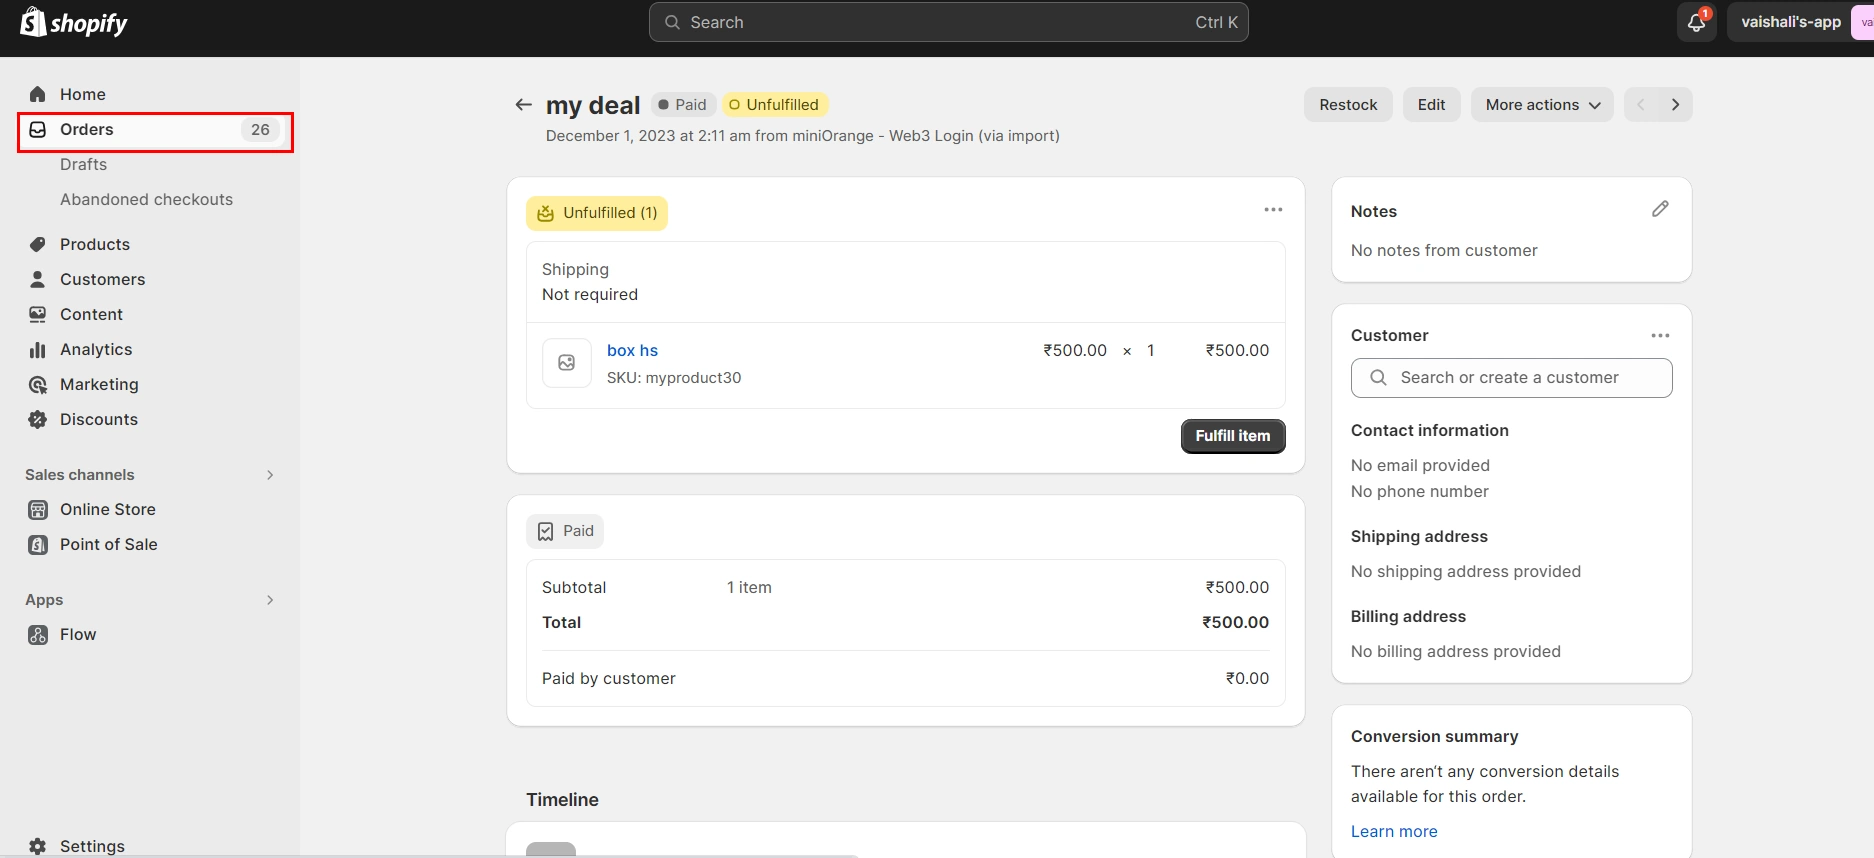
Task: Click the Analytics bar chart icon
Action: [x=38, y=349]
